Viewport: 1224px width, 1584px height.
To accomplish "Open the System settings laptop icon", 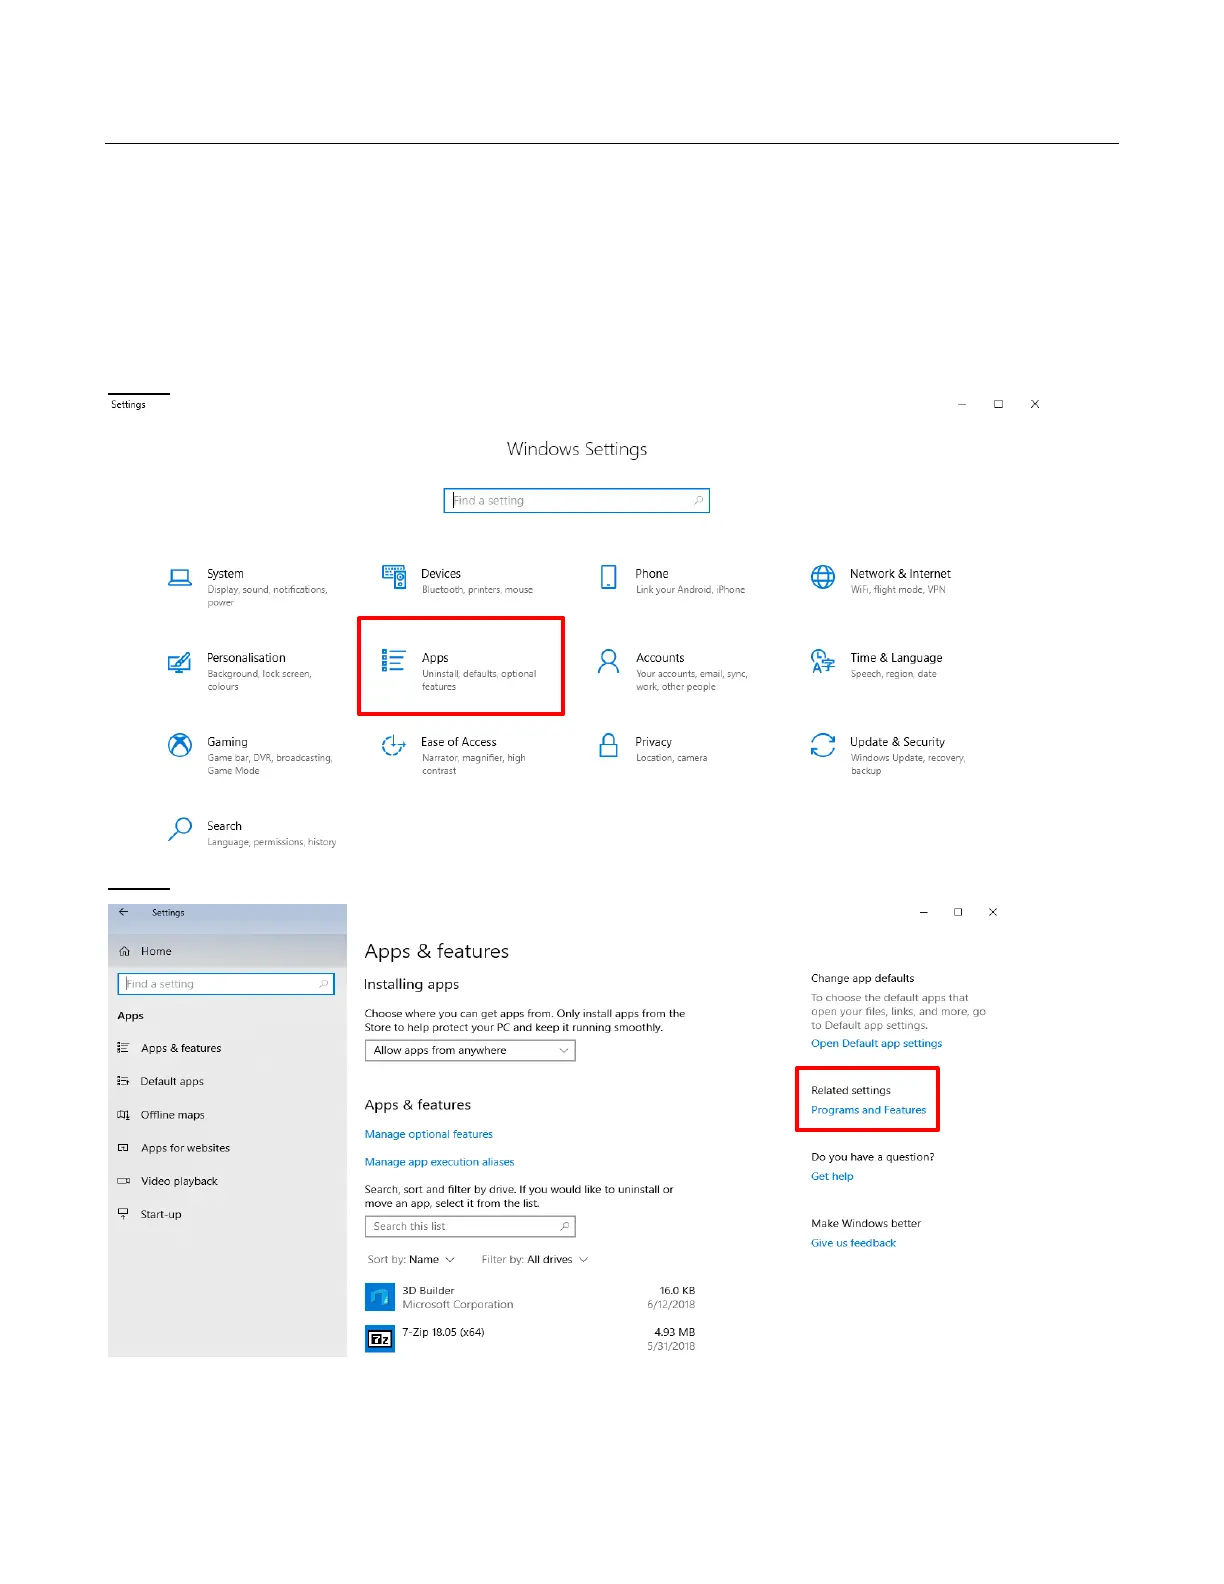I will coord(180,577).
